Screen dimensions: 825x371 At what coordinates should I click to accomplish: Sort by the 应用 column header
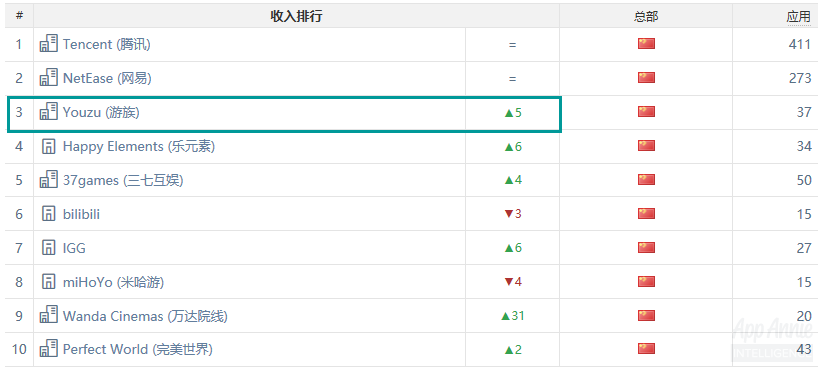coord(798,17)
